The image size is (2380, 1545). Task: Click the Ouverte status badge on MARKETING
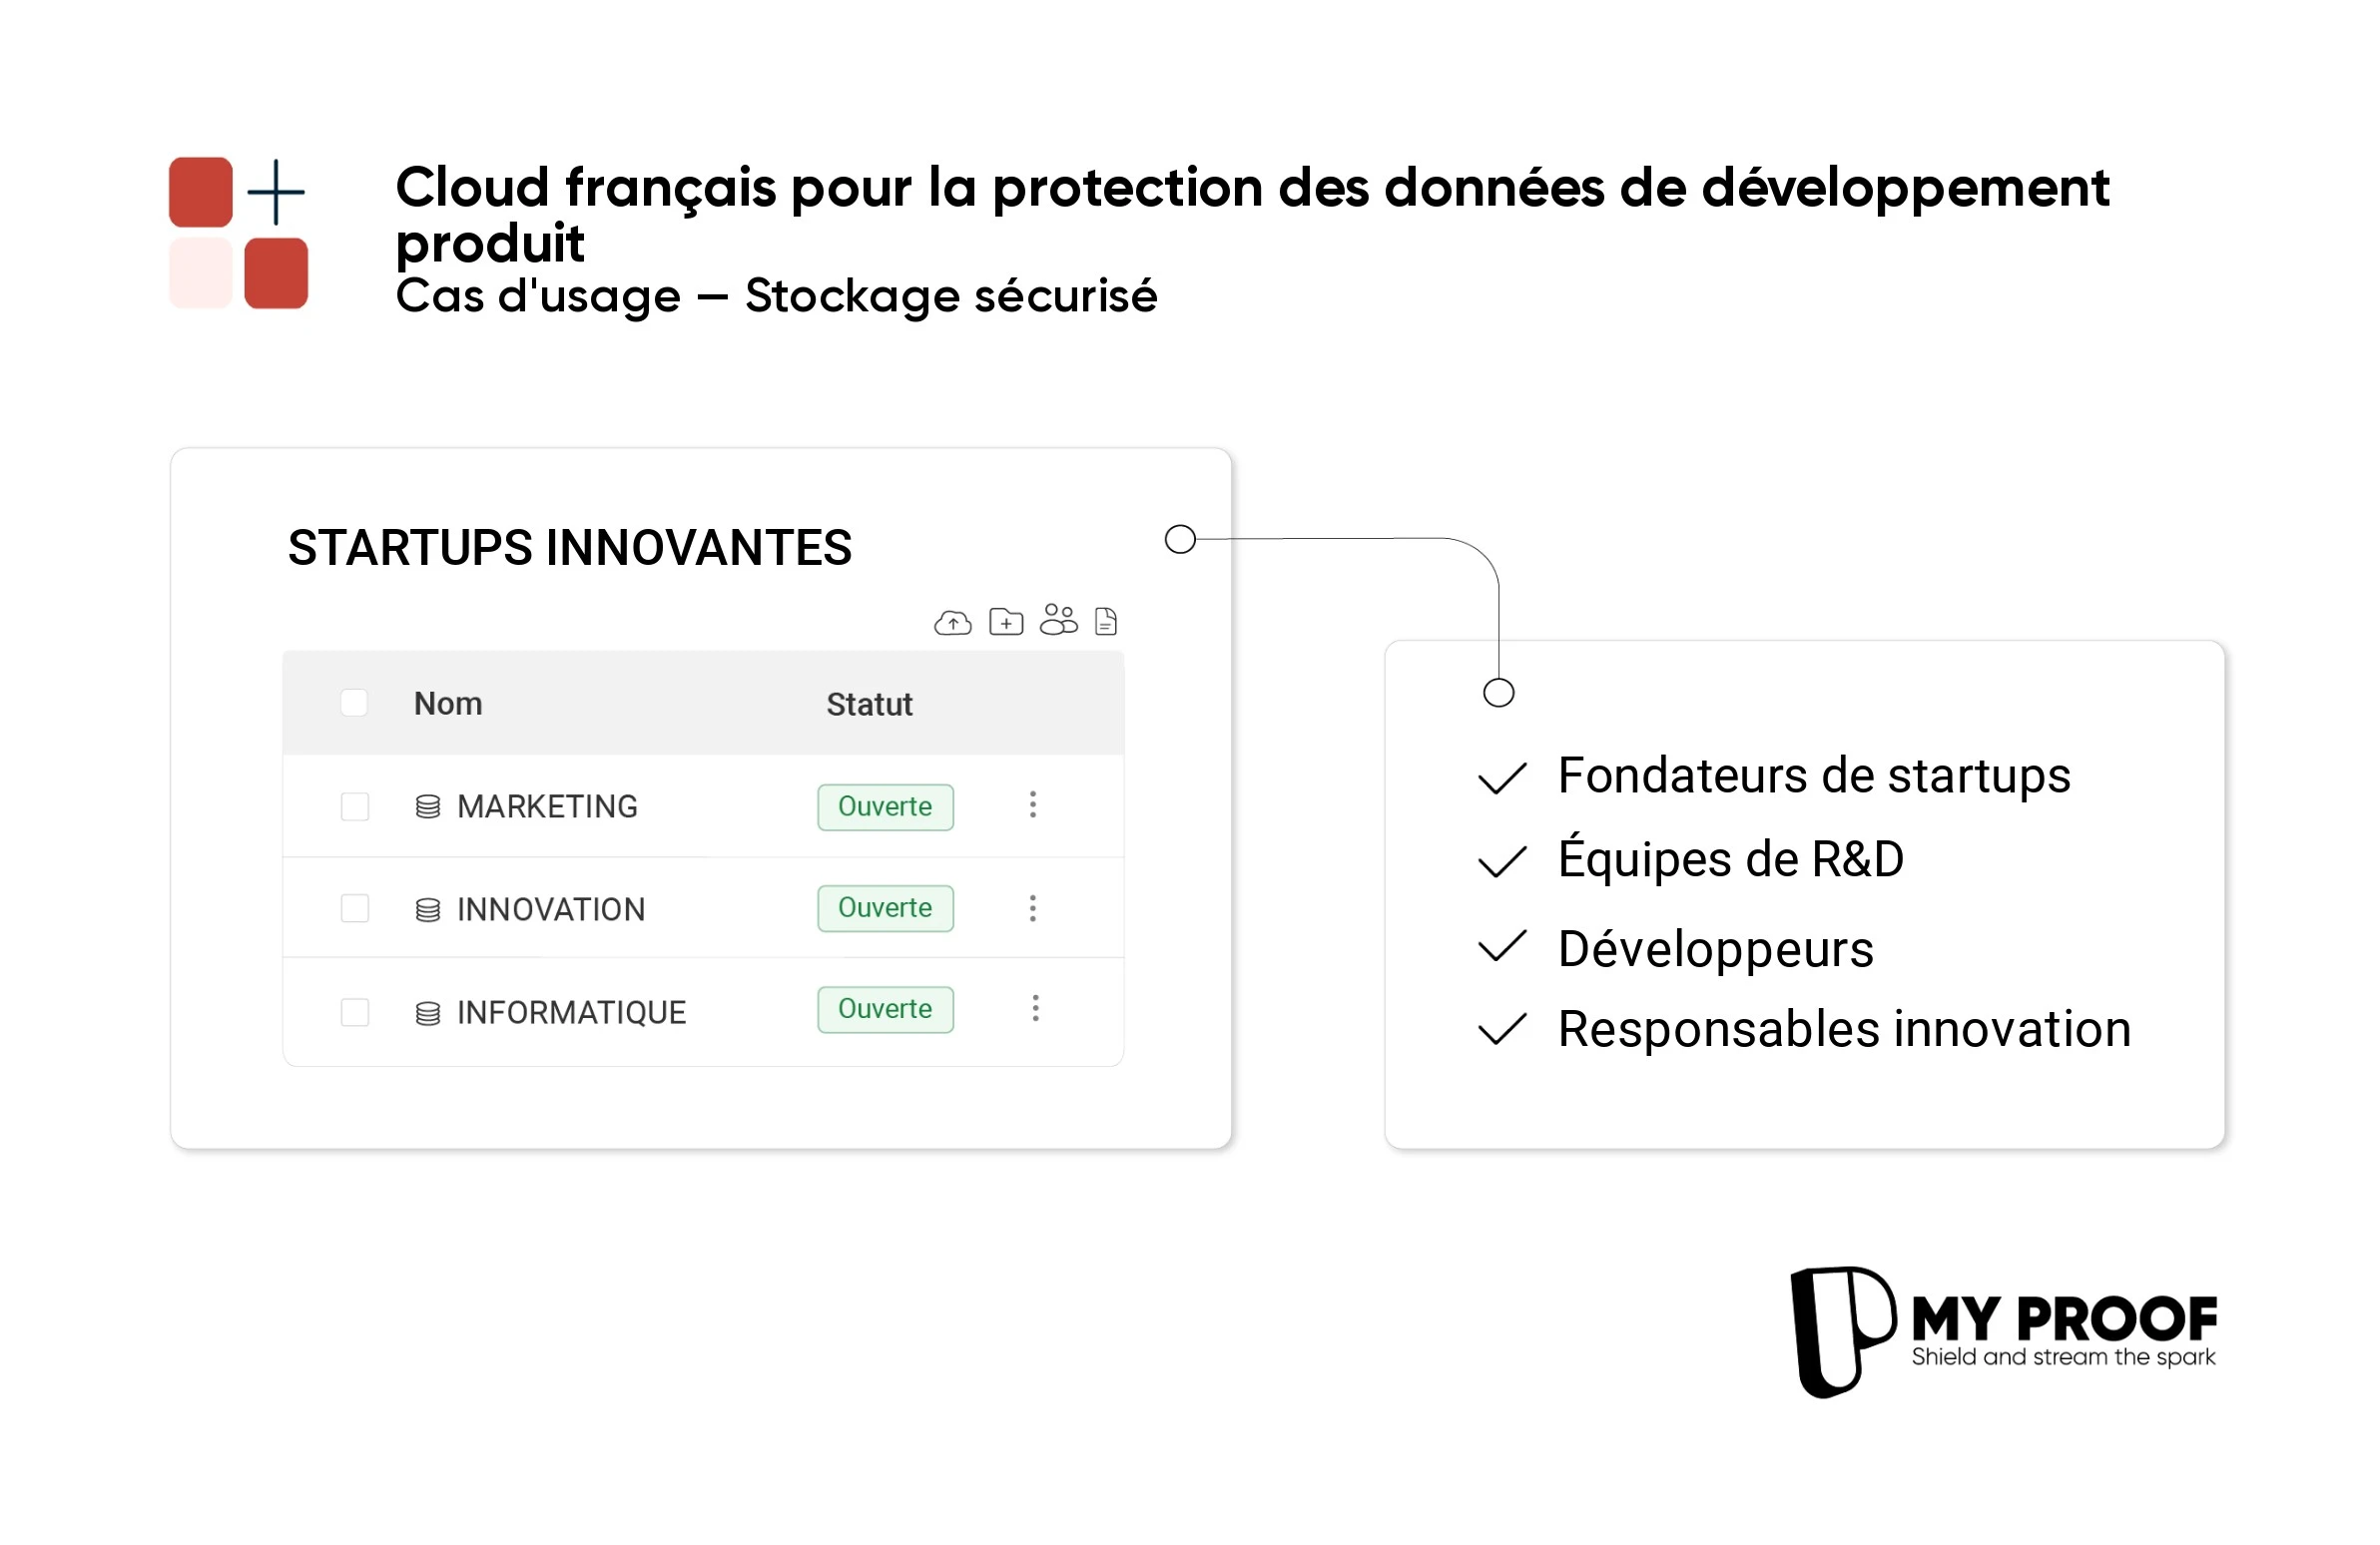(x=885, y=804)
